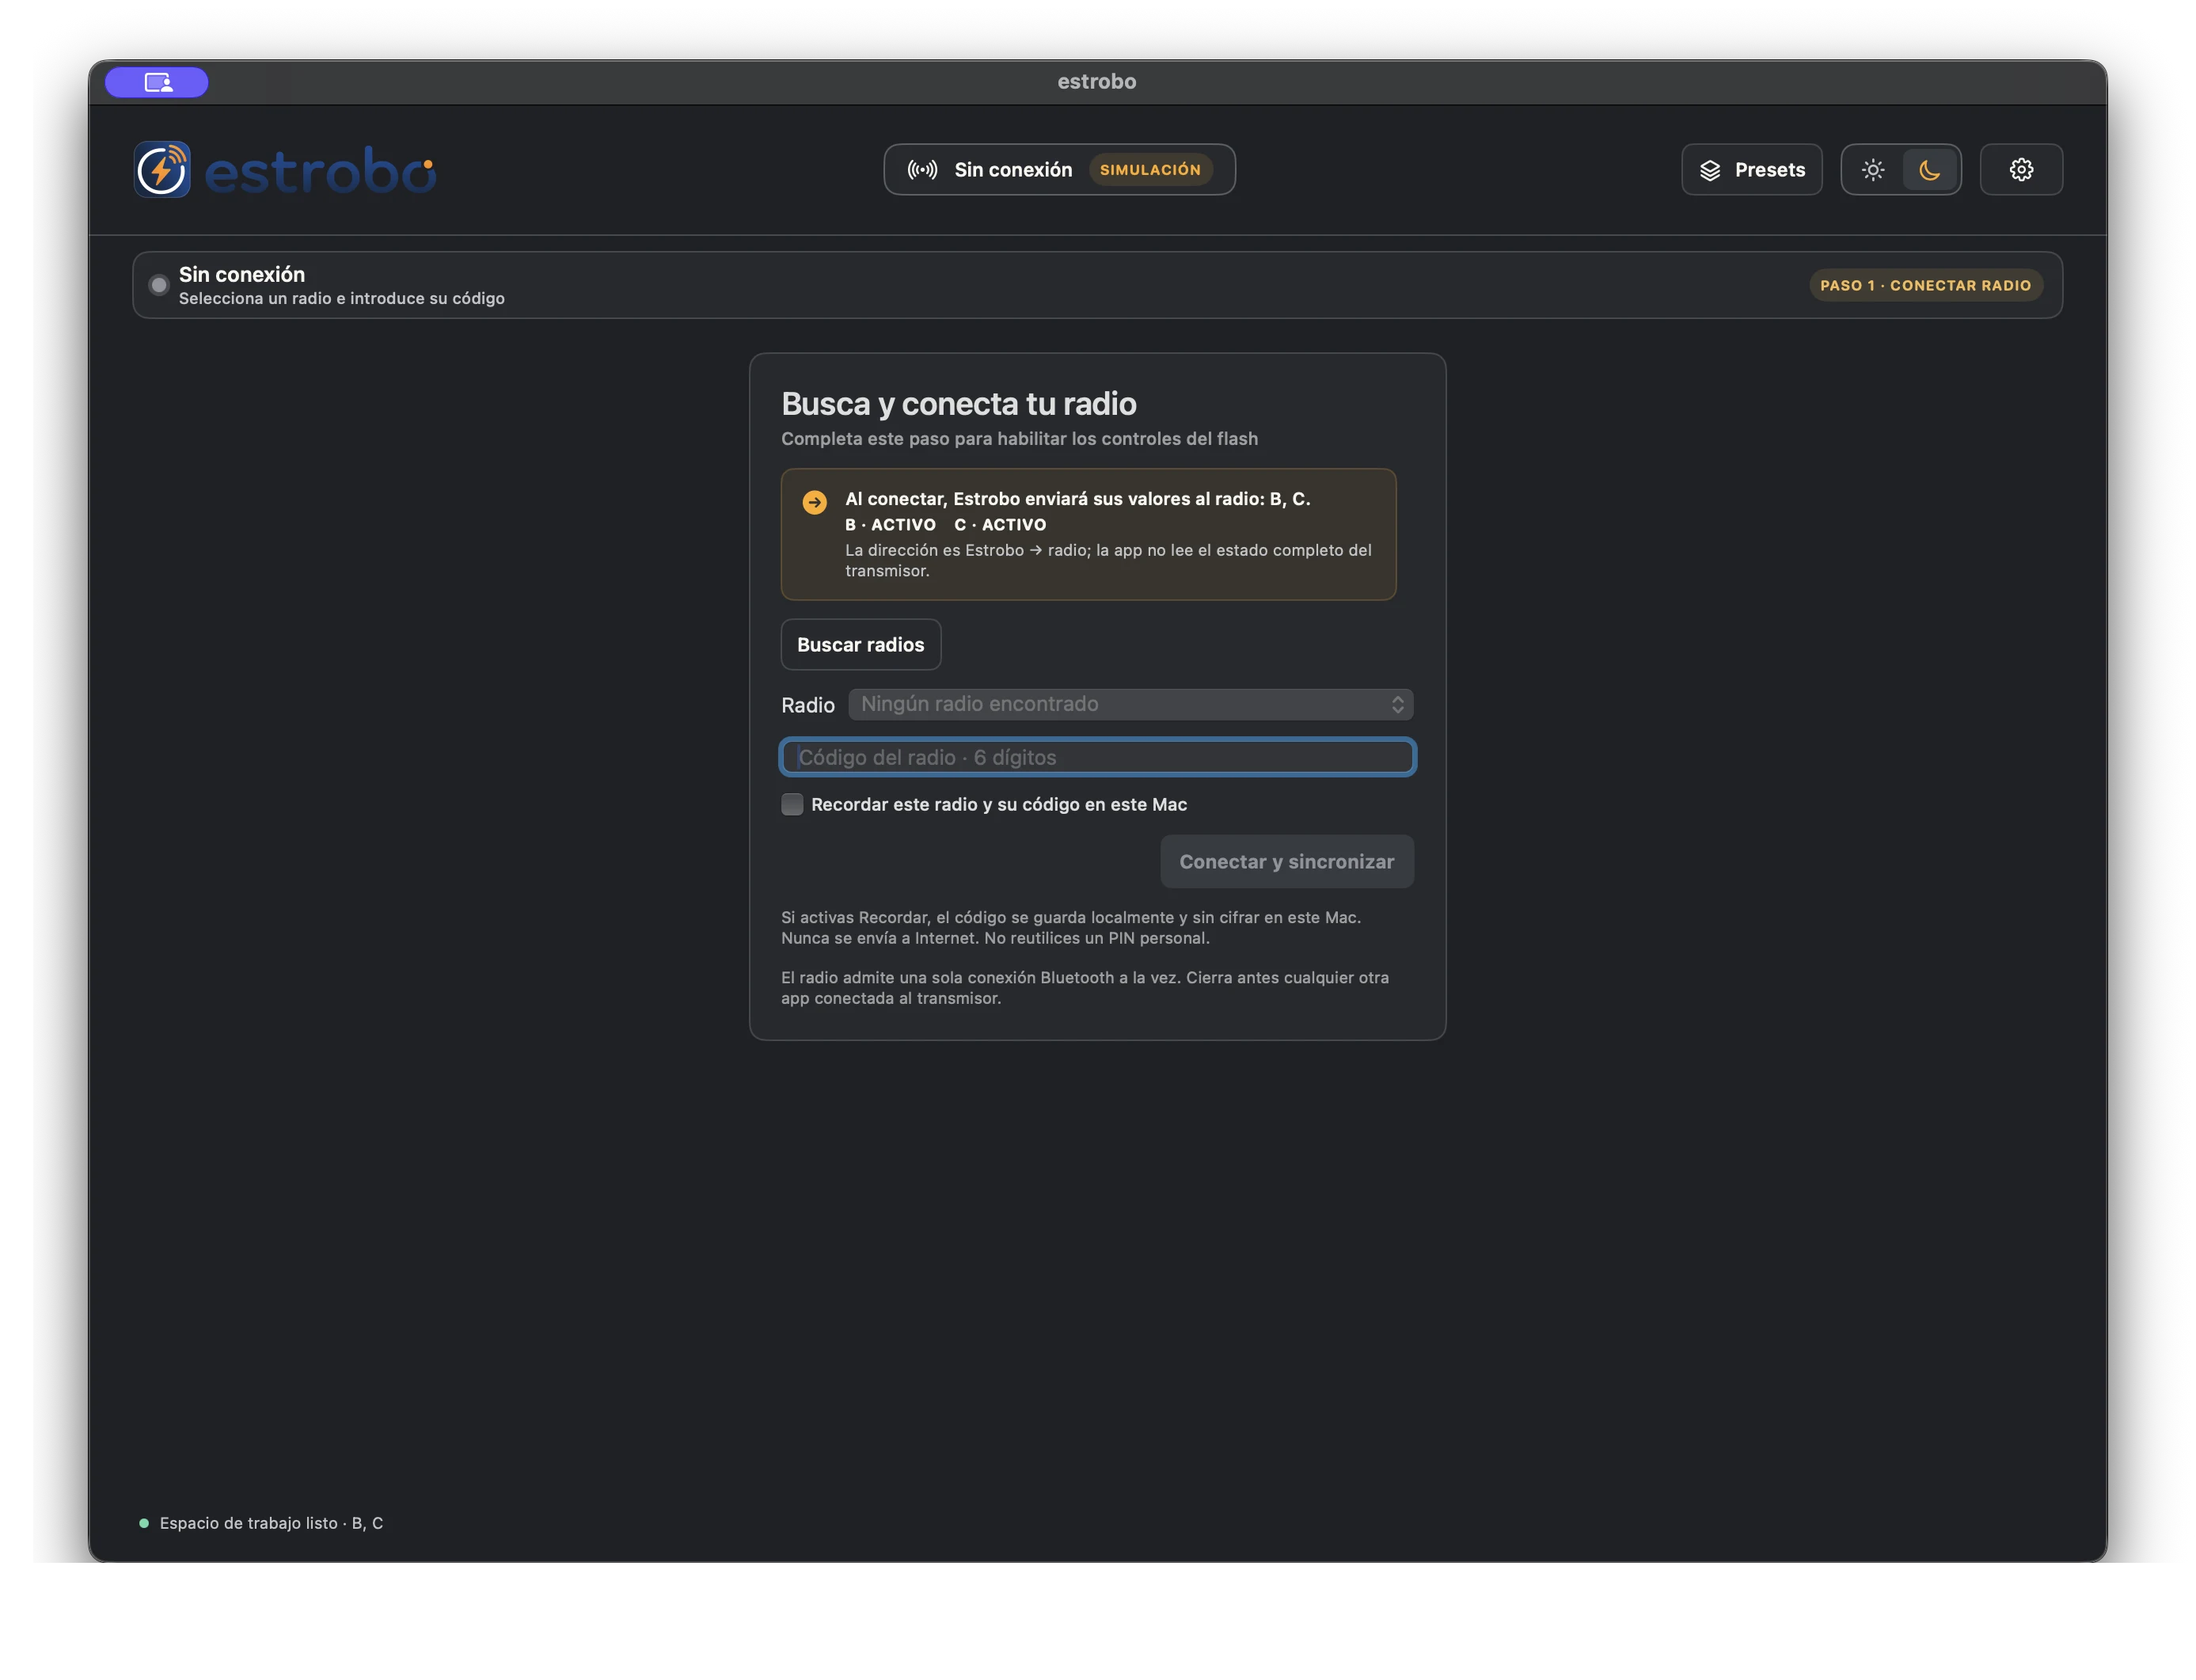Click the B · ACTIVO label
This screenshot has height=1680, width=2196.
click(x=890, y=524)
